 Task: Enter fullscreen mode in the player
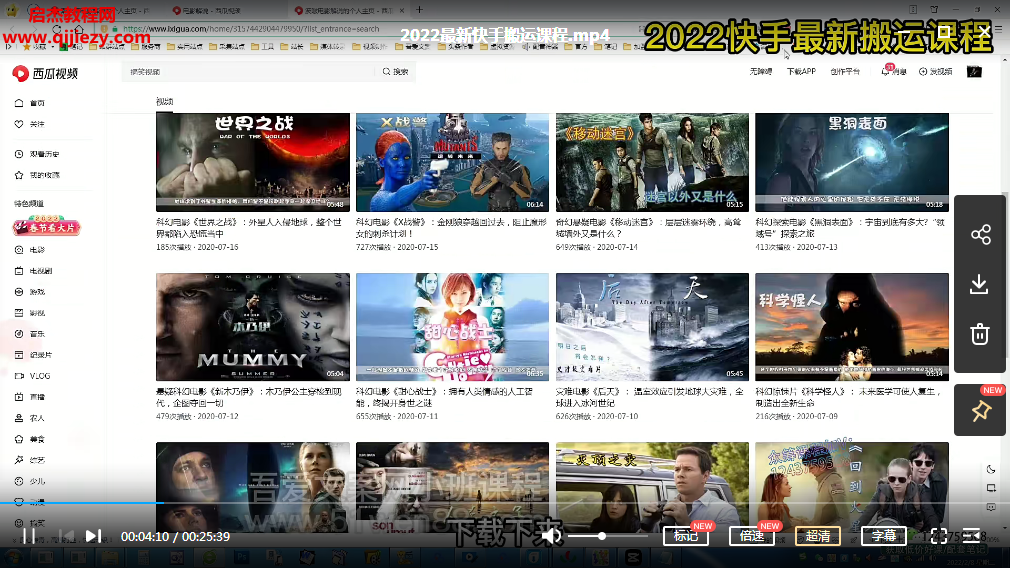939,536
